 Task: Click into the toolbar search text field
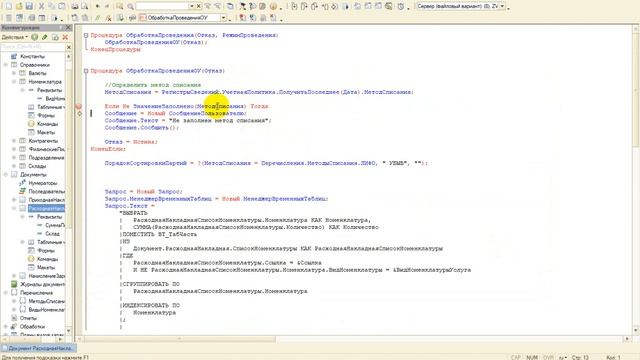[x=162, y=7]
